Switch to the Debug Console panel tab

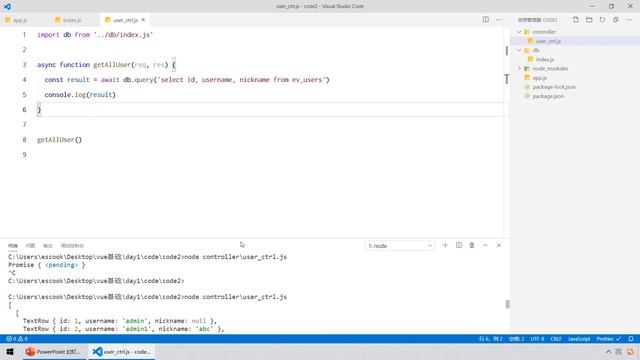(x=72, y=246)
